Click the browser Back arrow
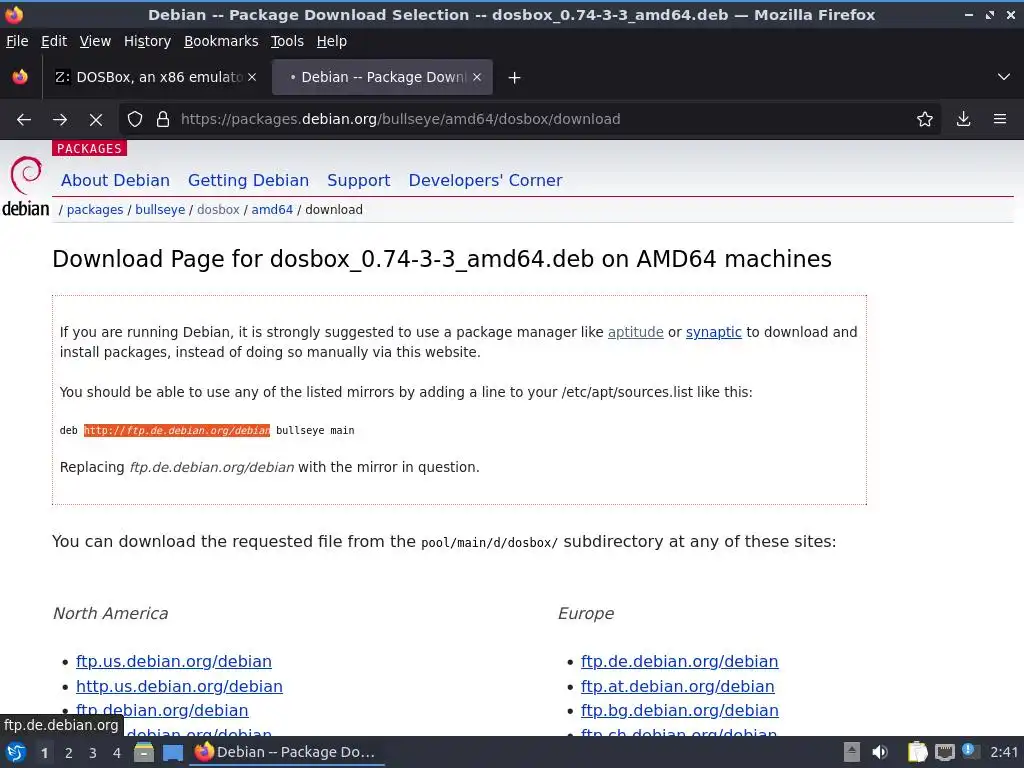This screenshot has height=768, width=1024. pyautogui.click(x=24, y=120)
